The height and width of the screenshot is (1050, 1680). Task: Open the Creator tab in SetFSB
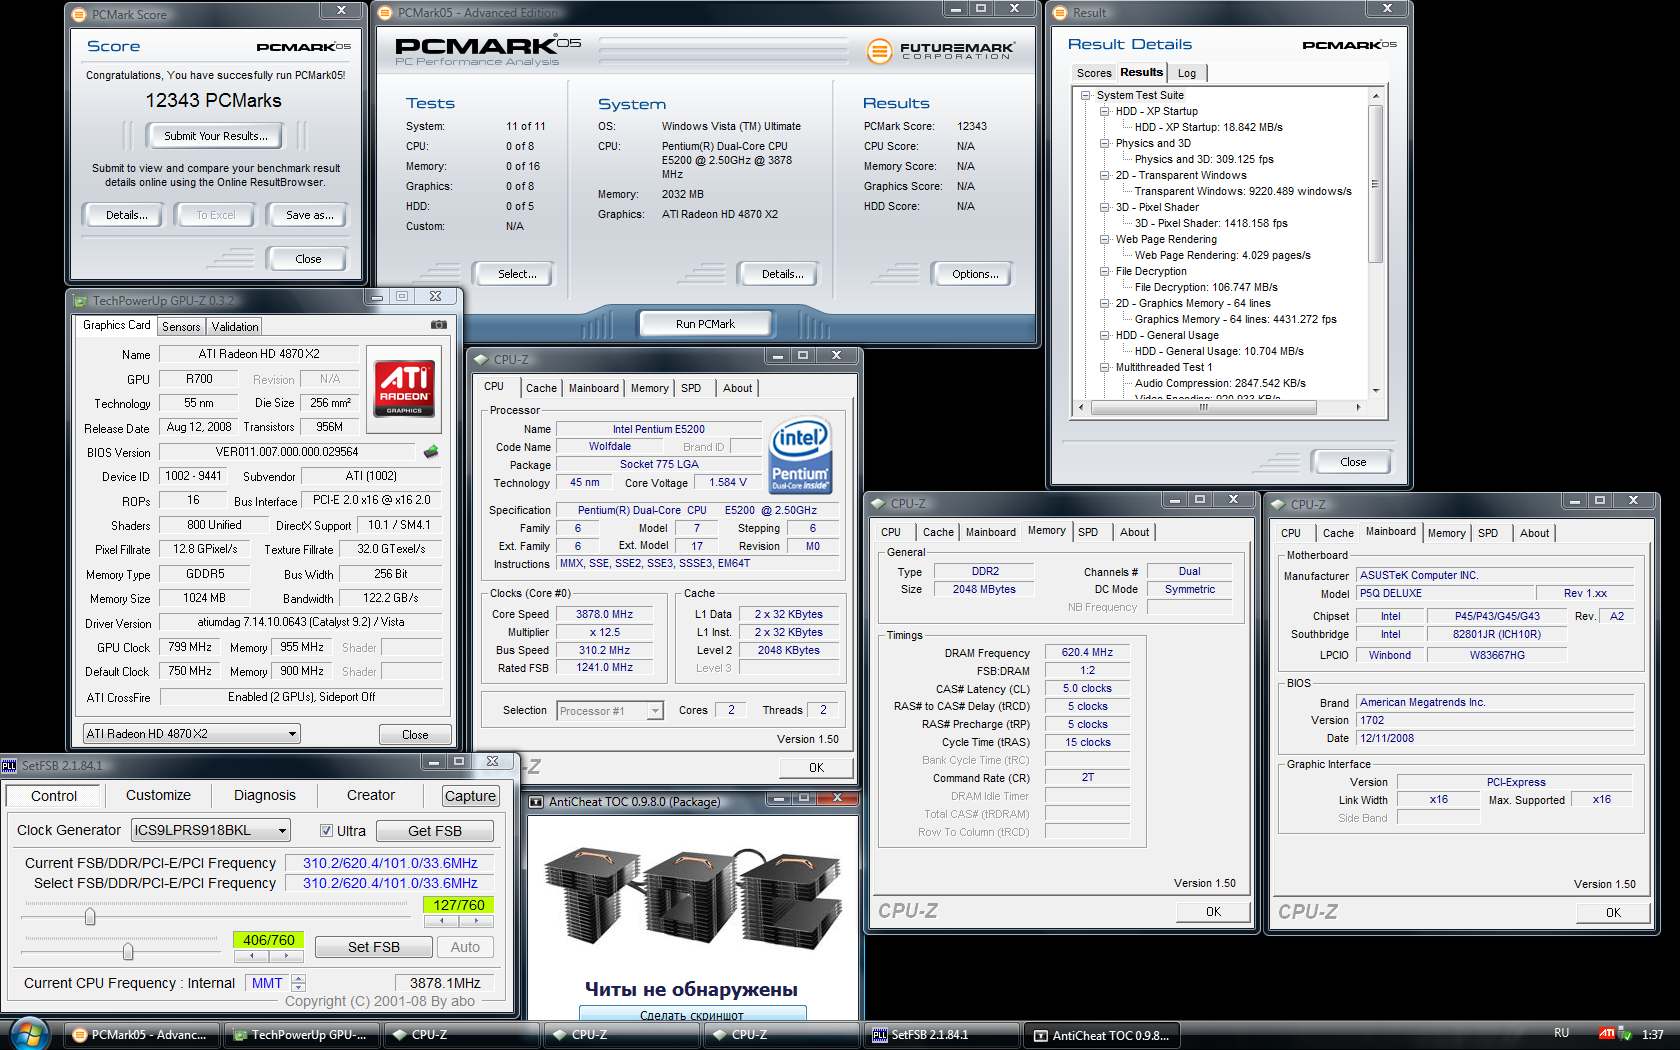(x=371, y=796)
